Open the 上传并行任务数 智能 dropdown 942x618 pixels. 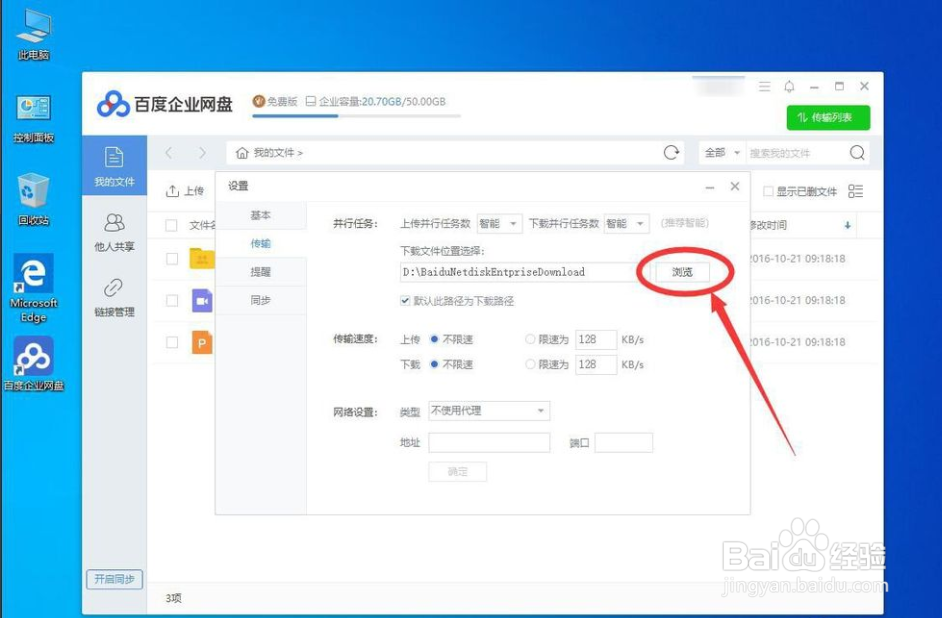pyautogui.click(x=499, y=224)
